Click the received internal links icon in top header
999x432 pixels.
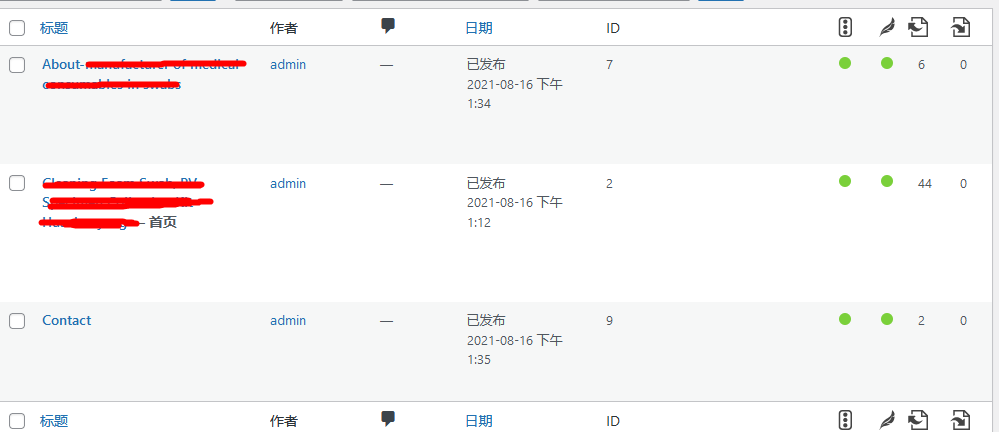[961, 27]
